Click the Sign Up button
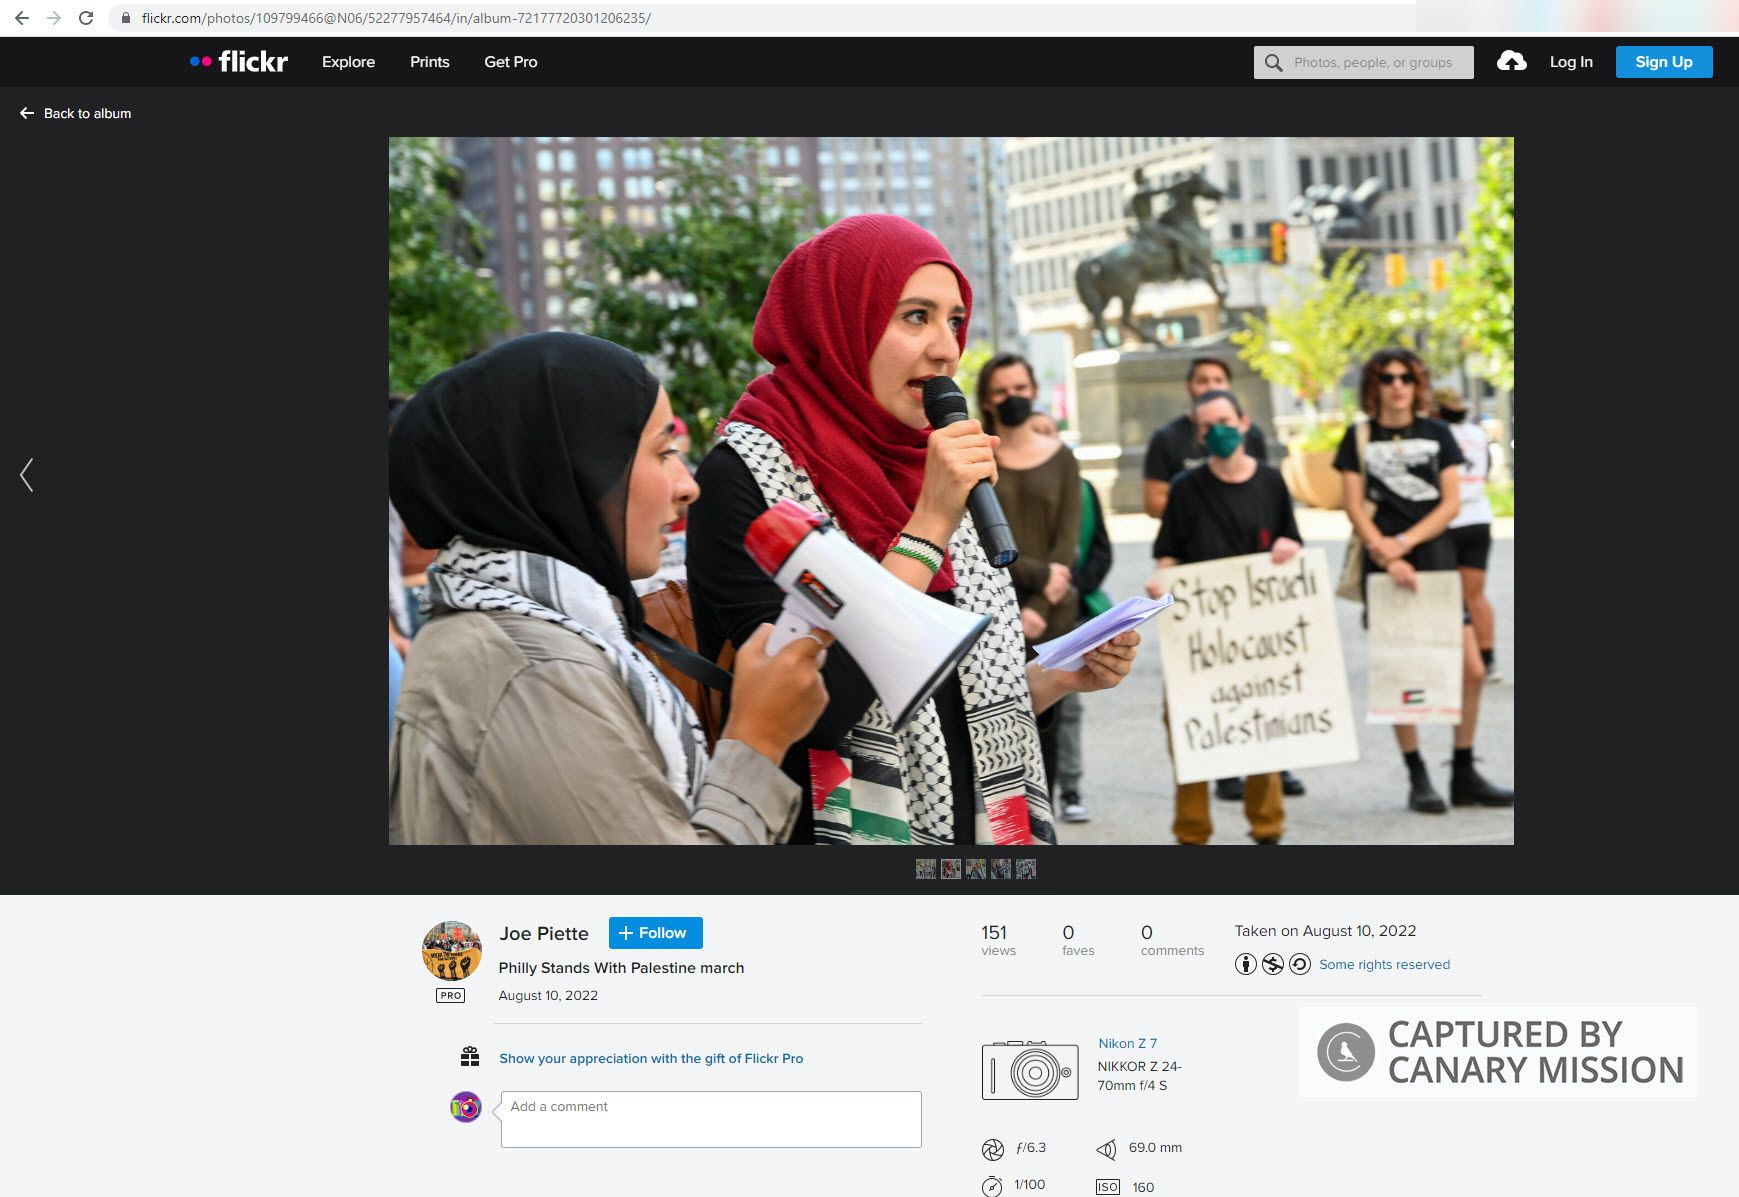1739x1197 pixels. 1663,62
